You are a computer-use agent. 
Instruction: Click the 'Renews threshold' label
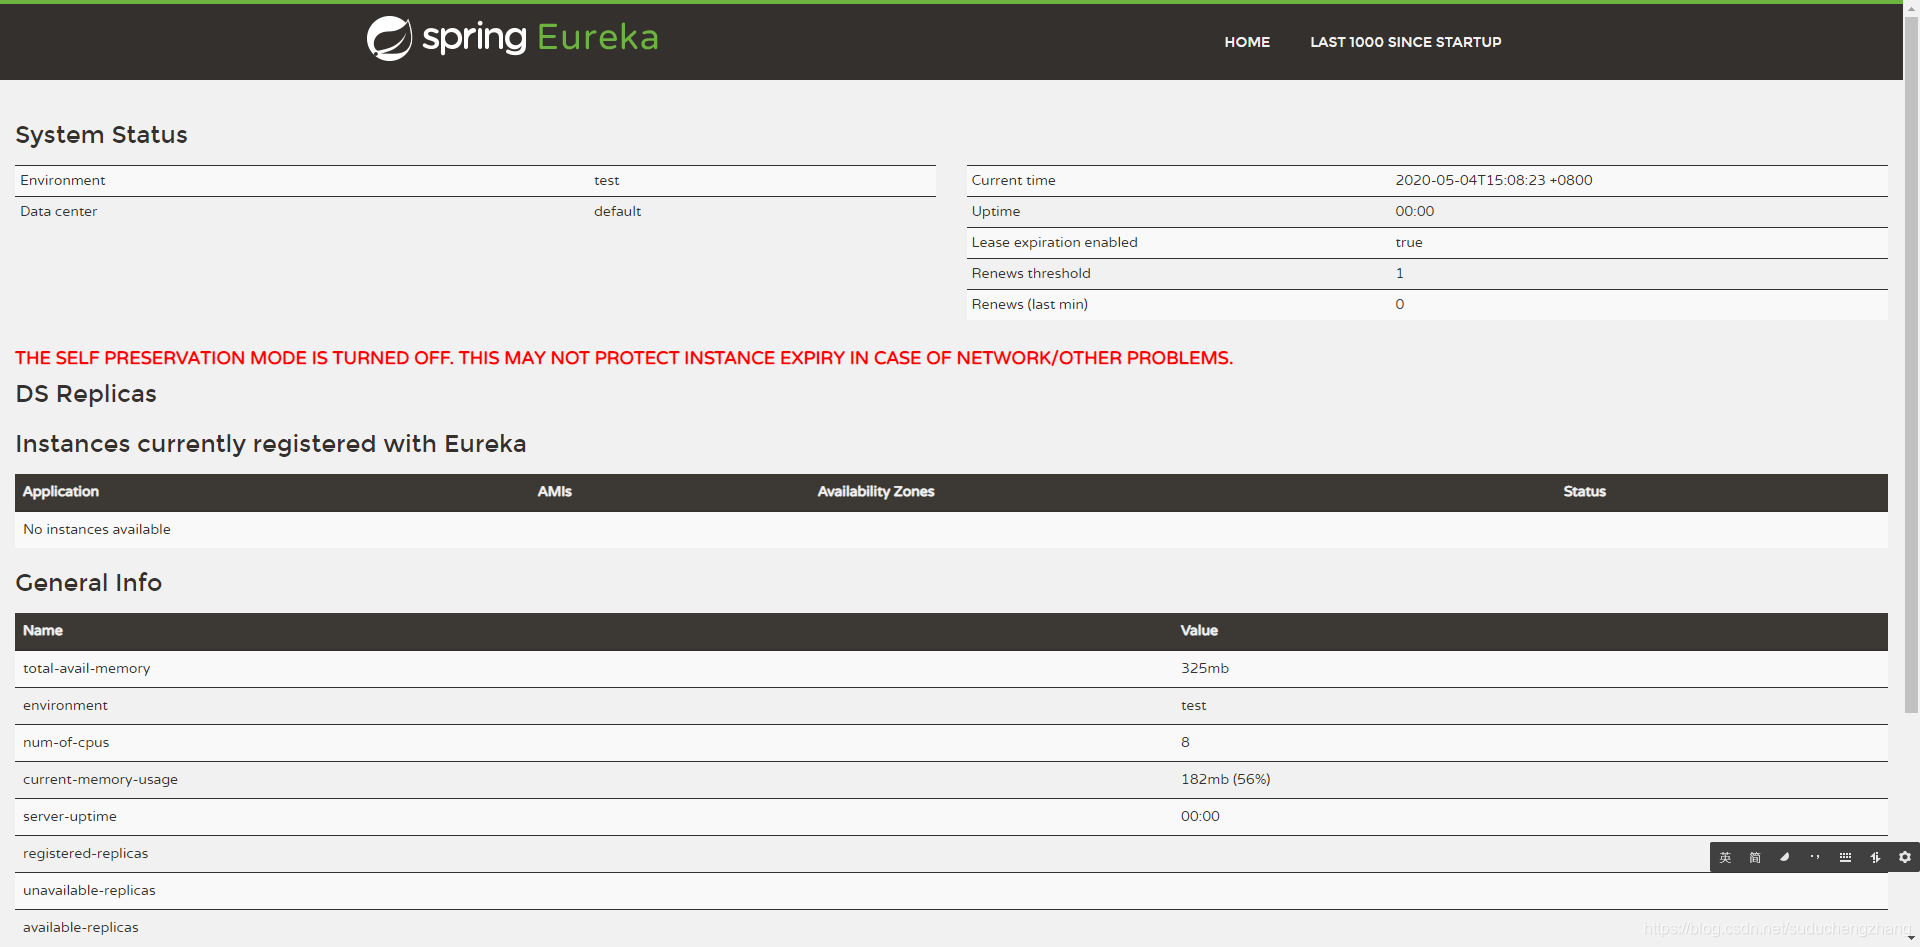(x=1031, y=273)
